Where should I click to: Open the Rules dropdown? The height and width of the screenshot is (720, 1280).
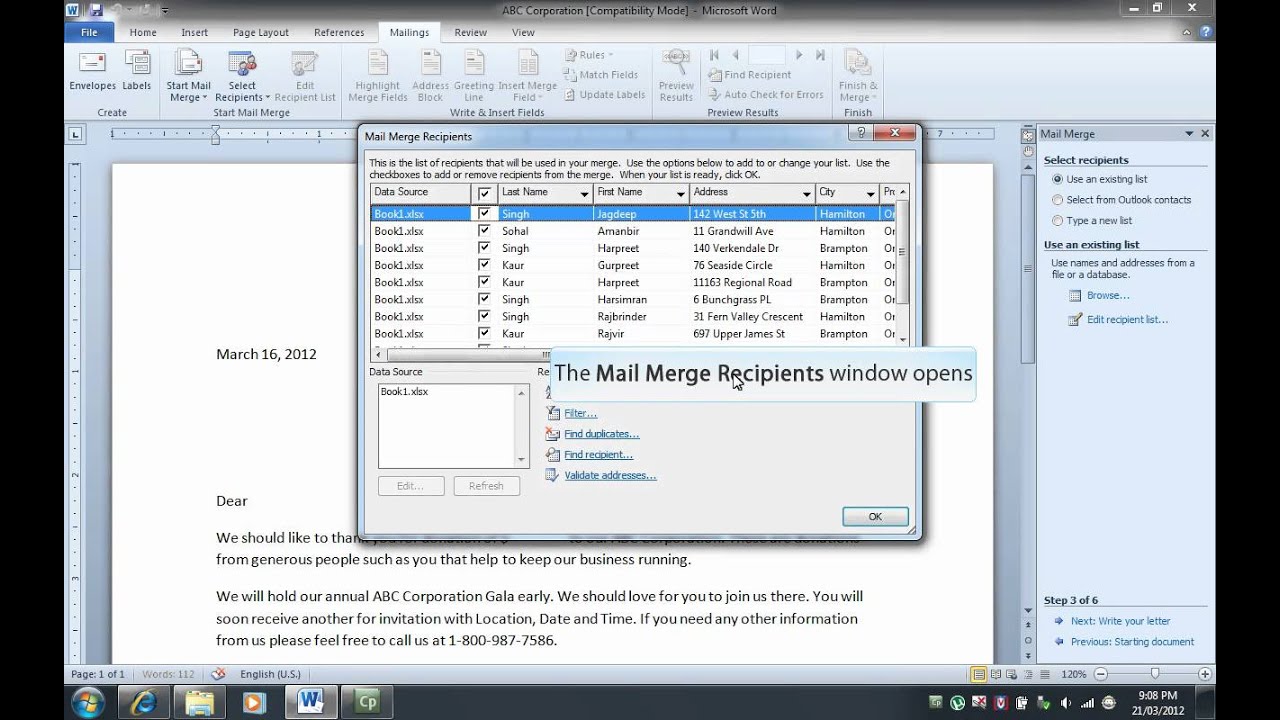[589, 55]
